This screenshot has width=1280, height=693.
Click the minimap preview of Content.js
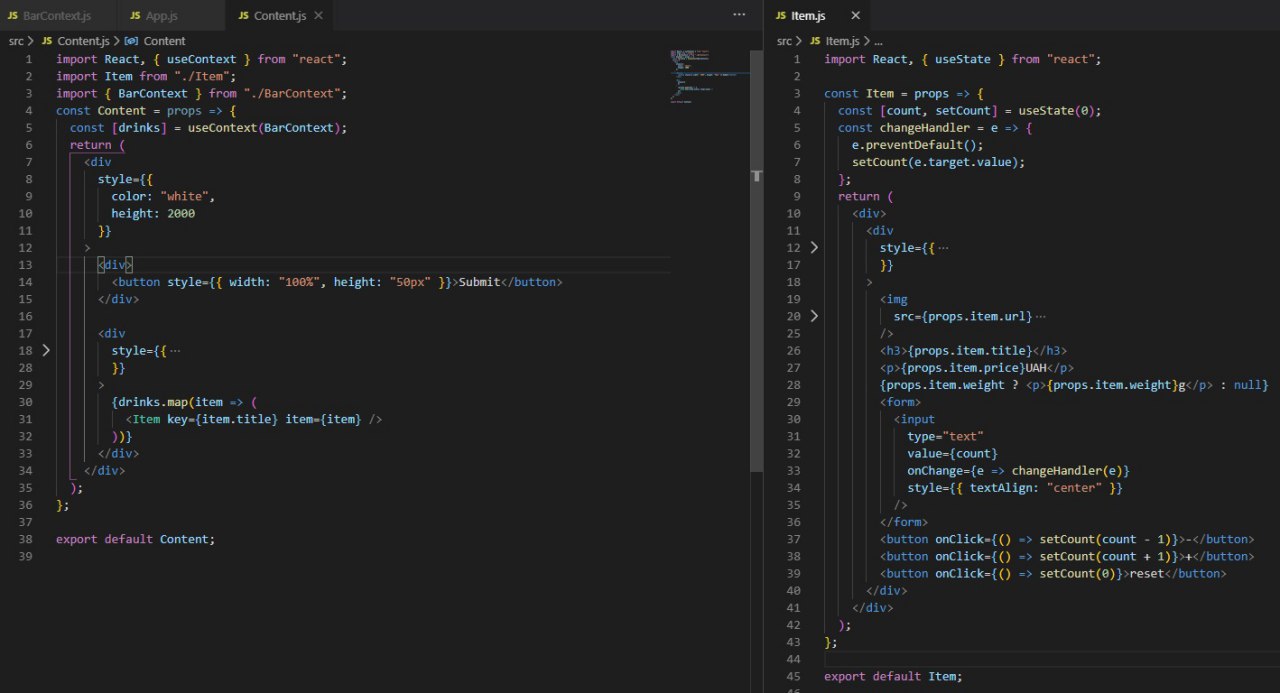[710, 75]
